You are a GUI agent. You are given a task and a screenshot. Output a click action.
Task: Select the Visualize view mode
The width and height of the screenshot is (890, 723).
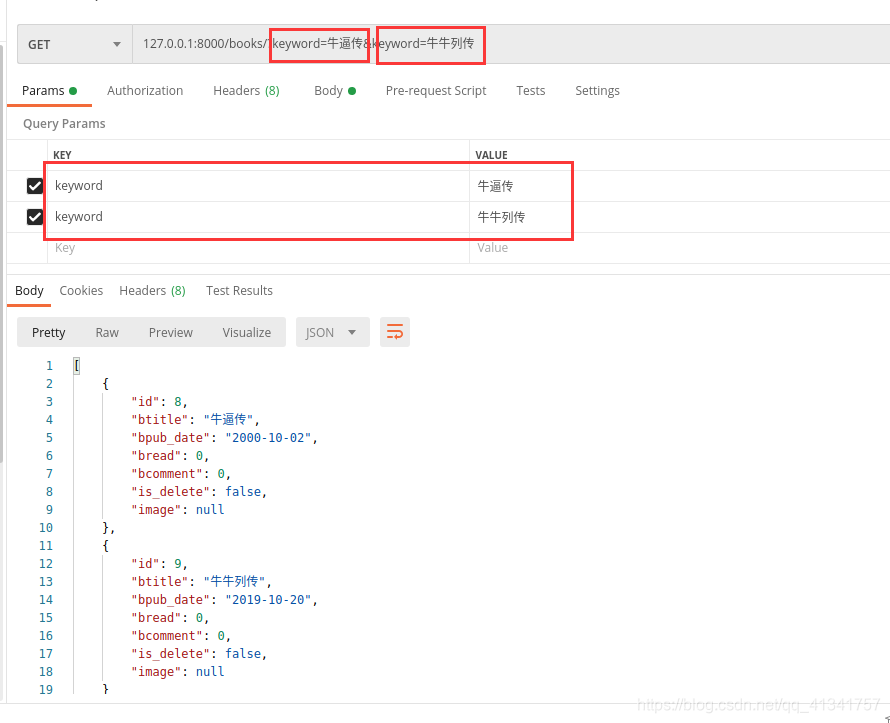pyautogui.click(x=246, y=333)
